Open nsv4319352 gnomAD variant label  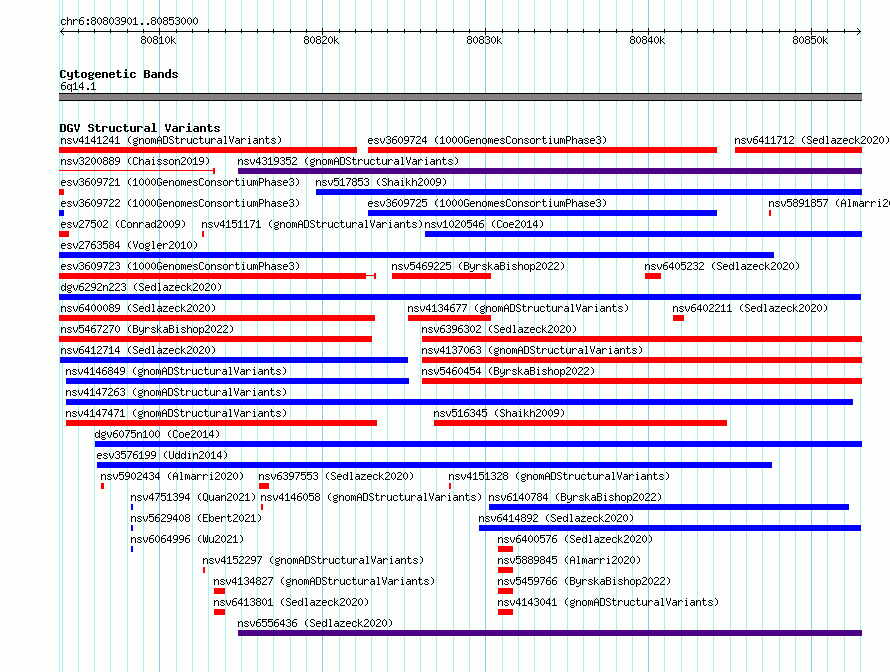coord(348,161)
